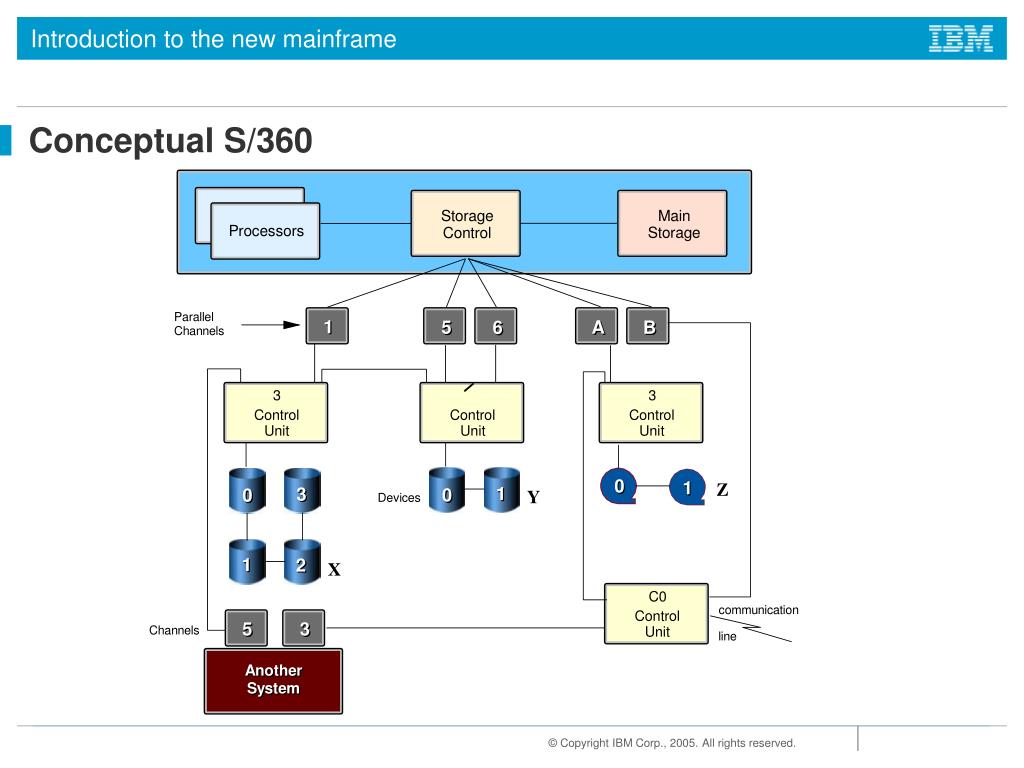Viewport: 1024px width, 768px height.
Task: Click disk device 2 in group X
Action: tap(302, 562)
